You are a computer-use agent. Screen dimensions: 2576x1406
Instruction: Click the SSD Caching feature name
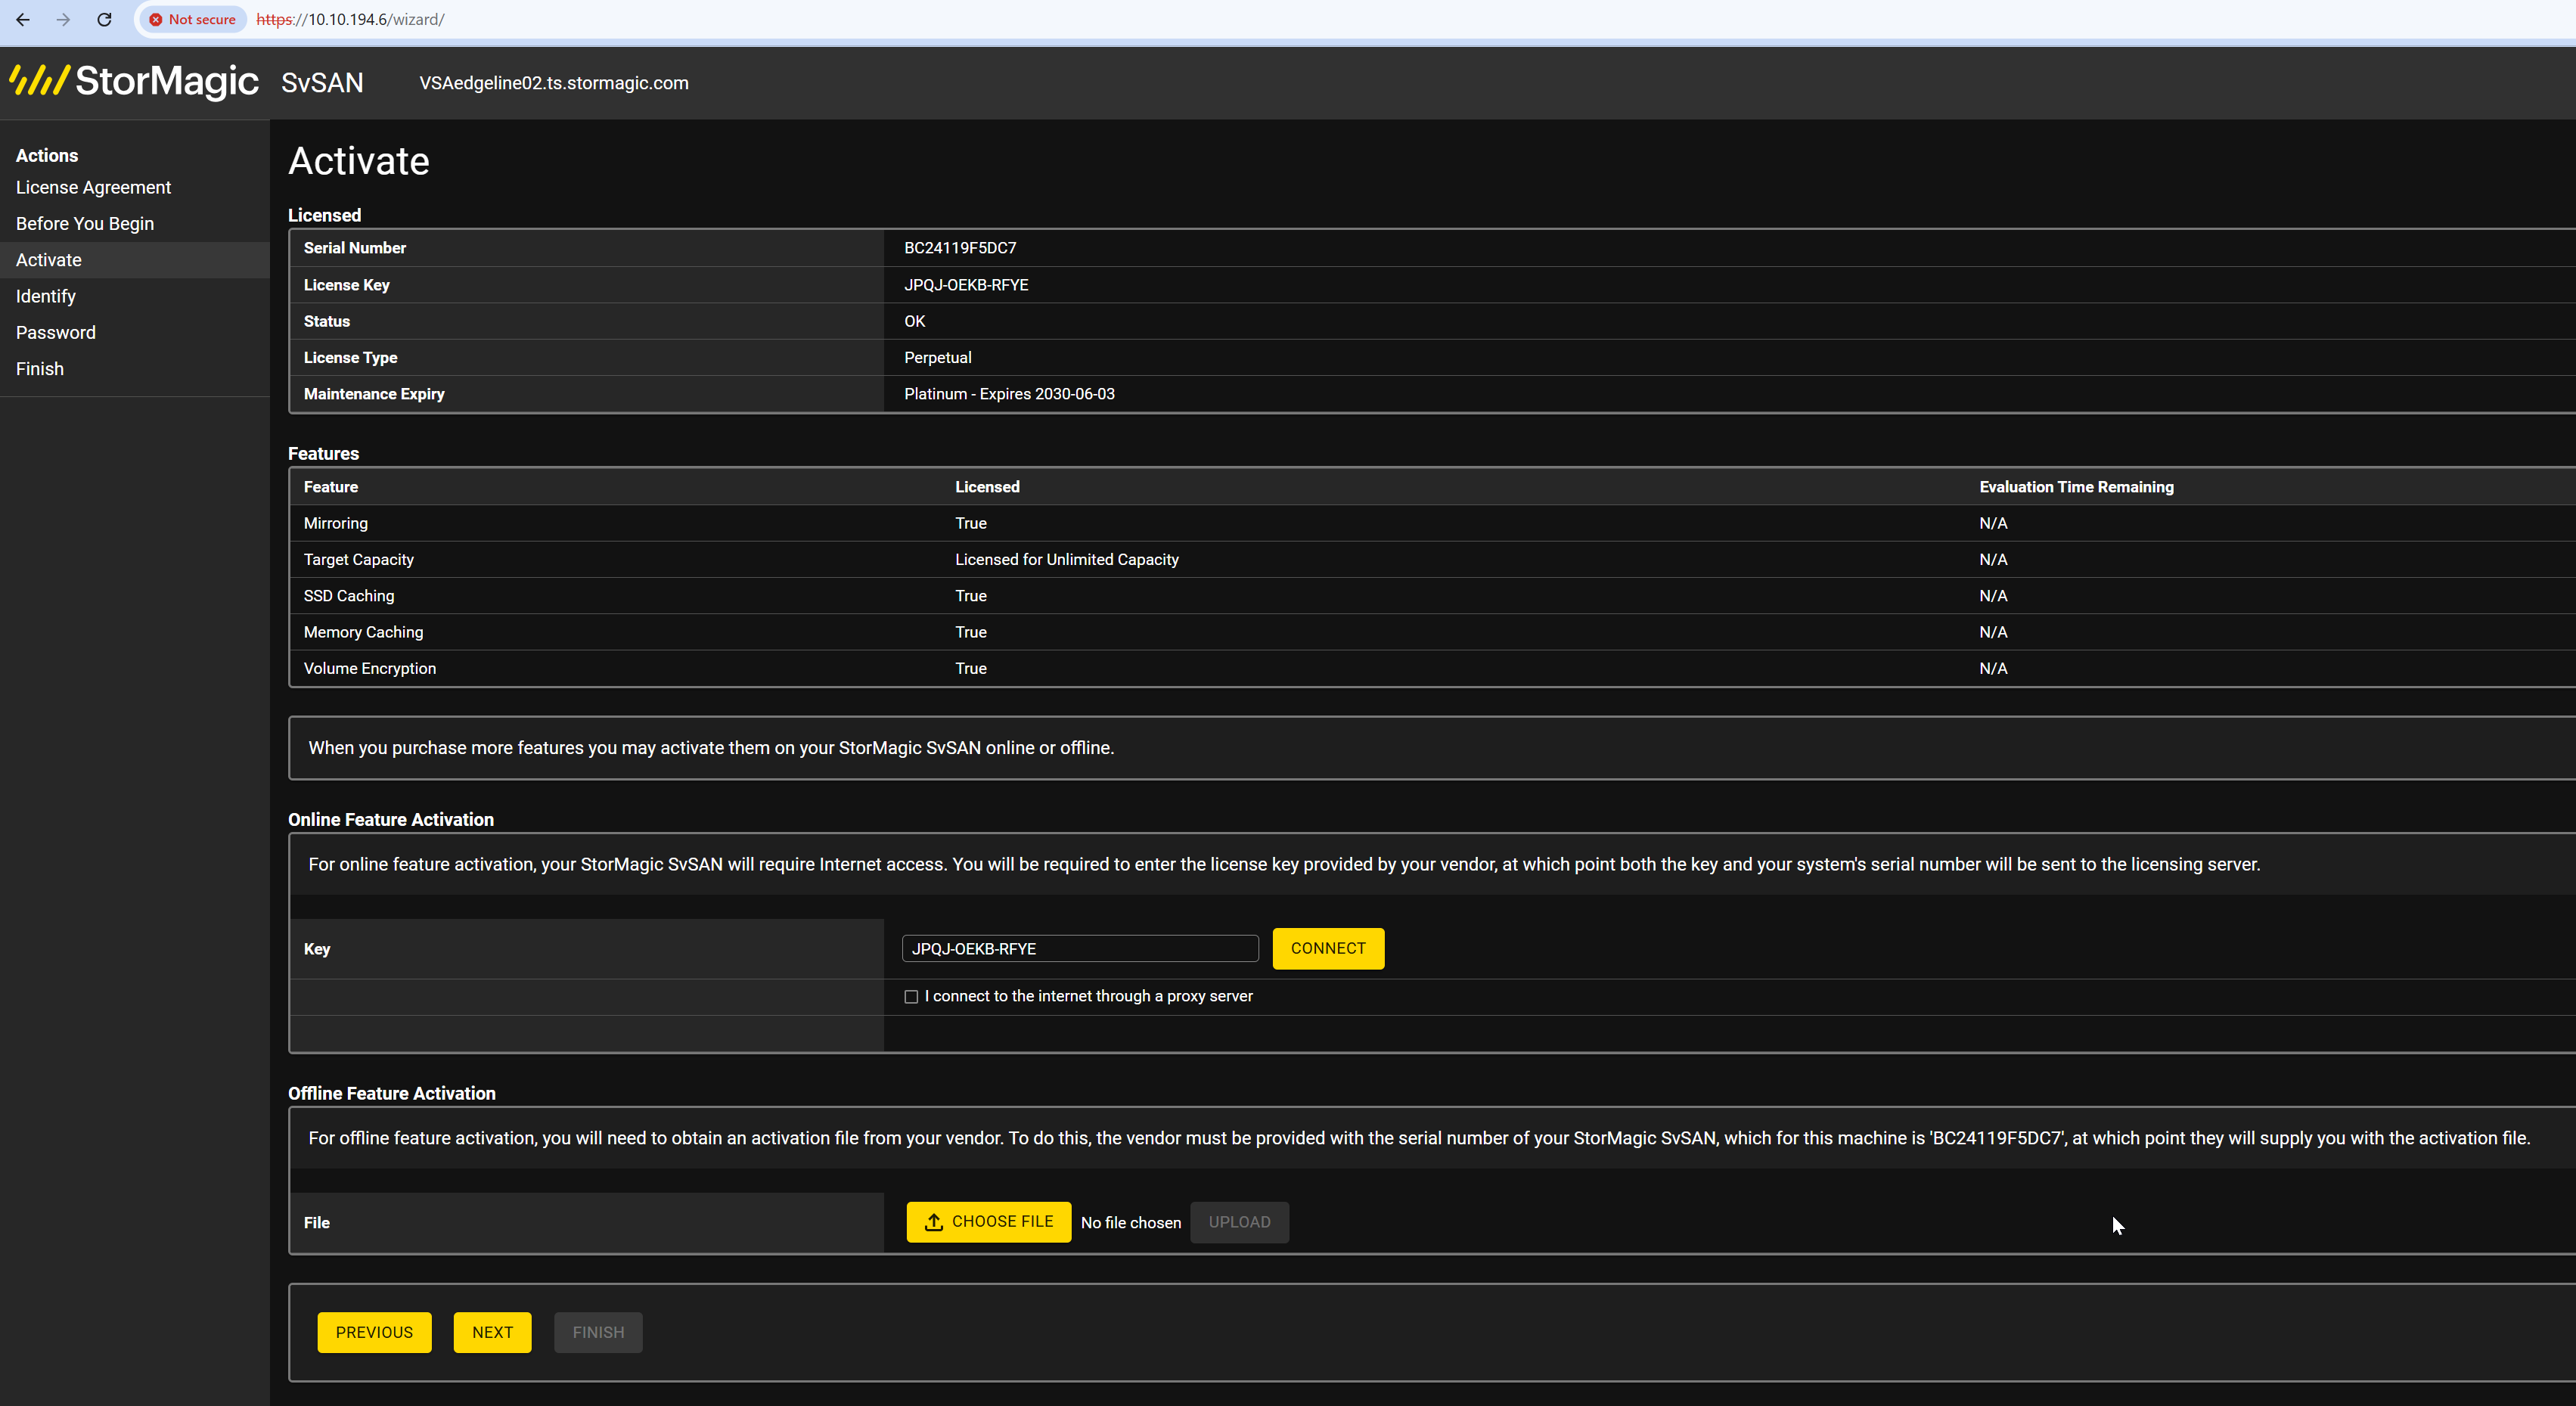349,596
